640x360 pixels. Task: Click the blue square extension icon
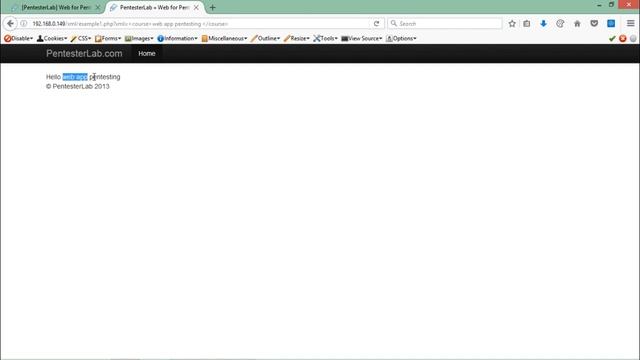pos(611,24)
